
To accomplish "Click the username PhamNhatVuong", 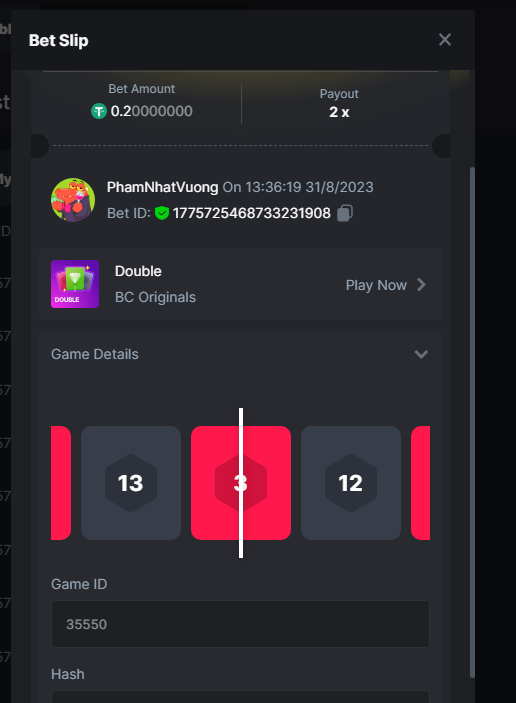I will (x=162, y=187).
